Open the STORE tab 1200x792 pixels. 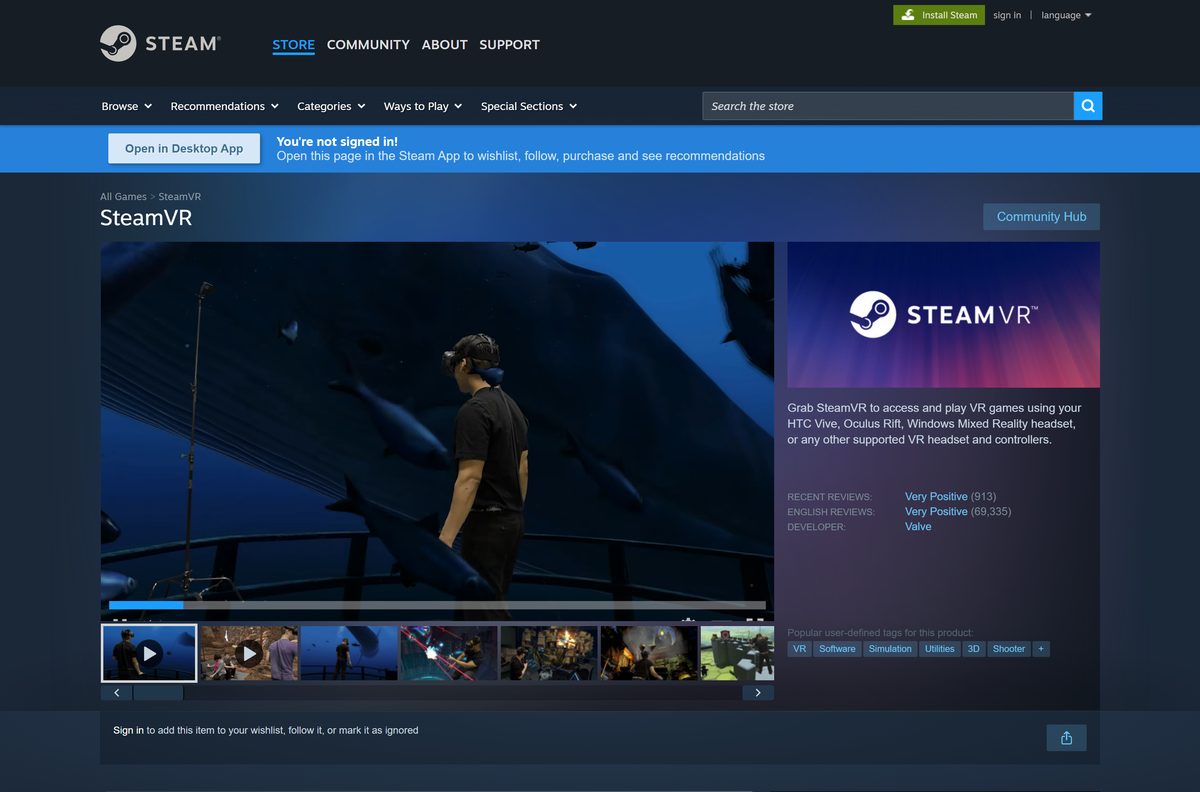(x=293, y=44)
